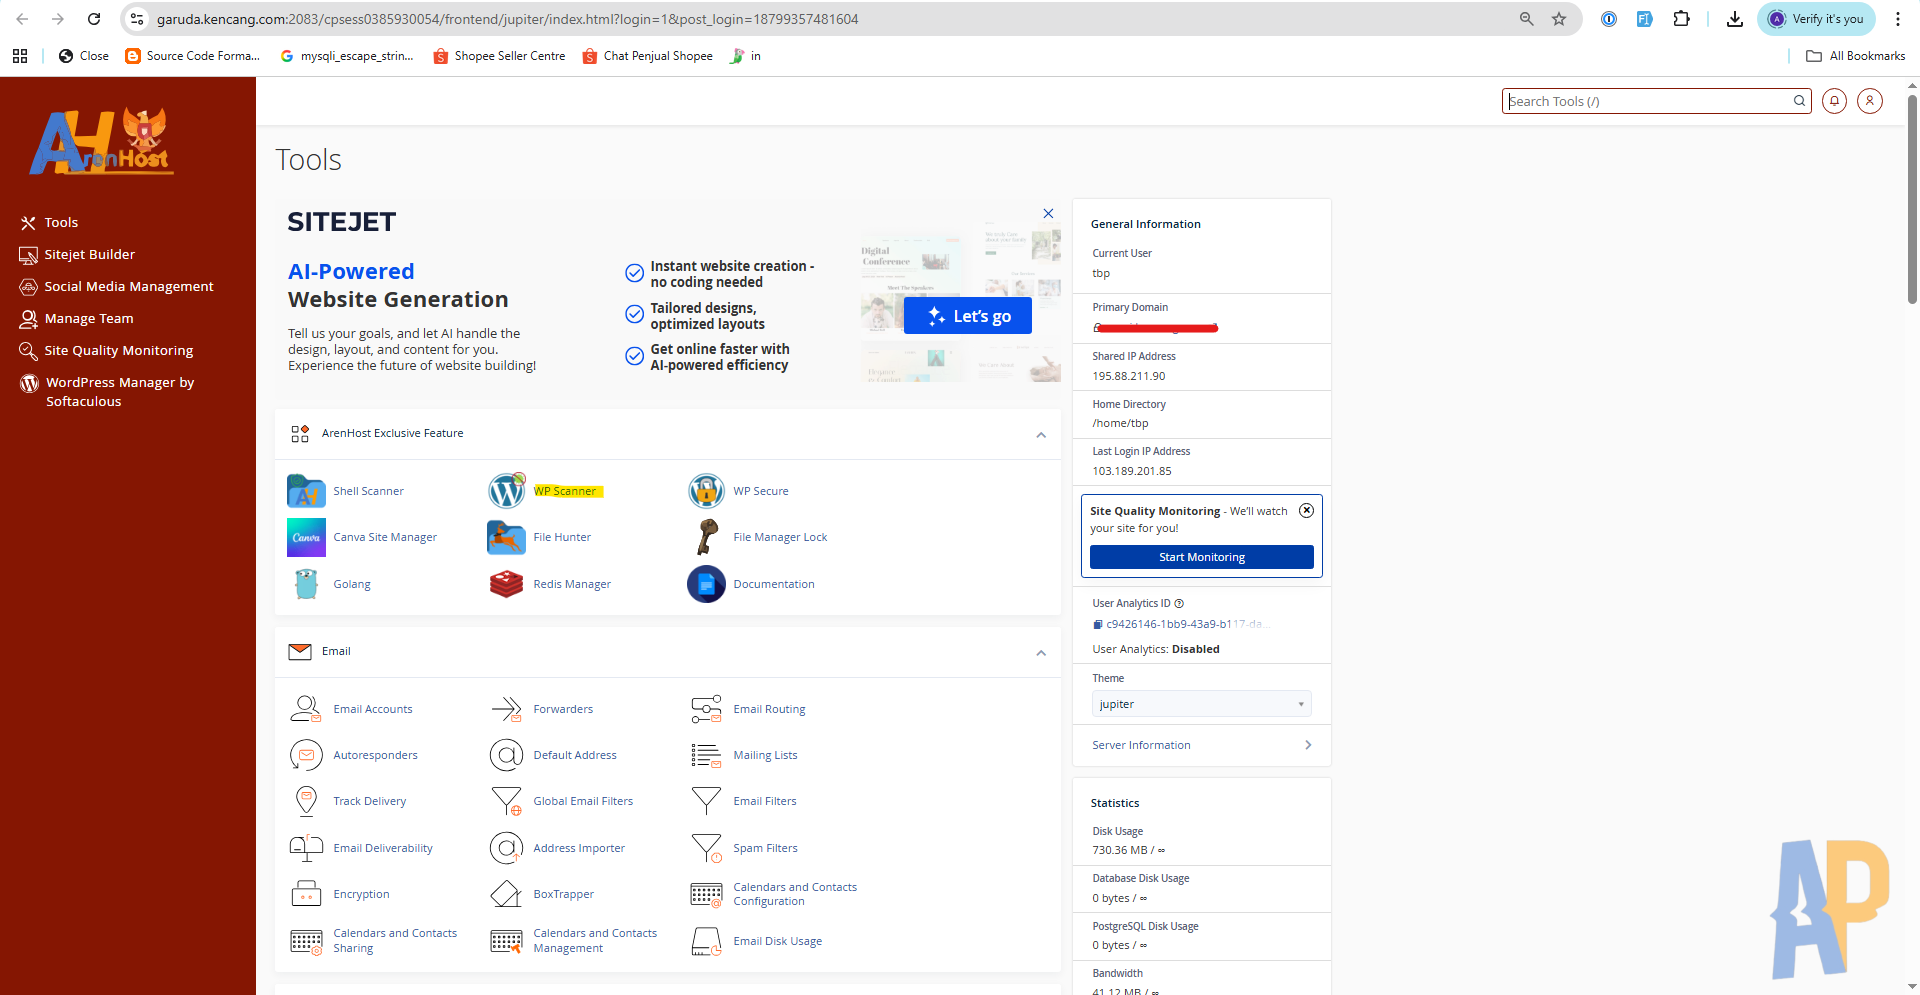Open WP Secure padlock icon
This screenshot has width=1920, height=995.
[x=706, y=491]
